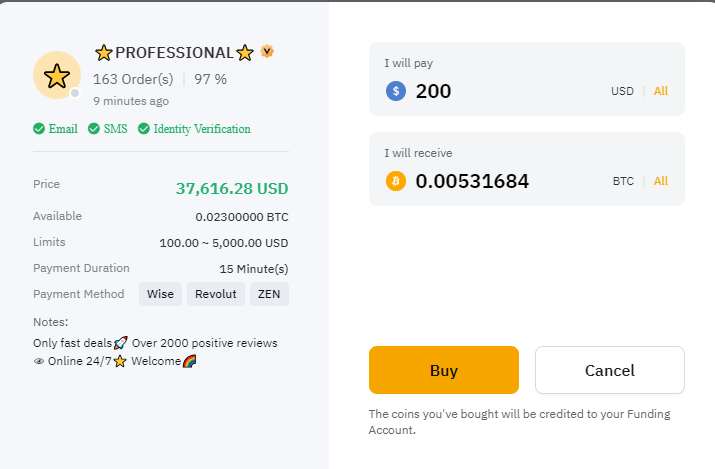
Task: Click the Identity Verification checkmark icon
Action: coord(144,129)
